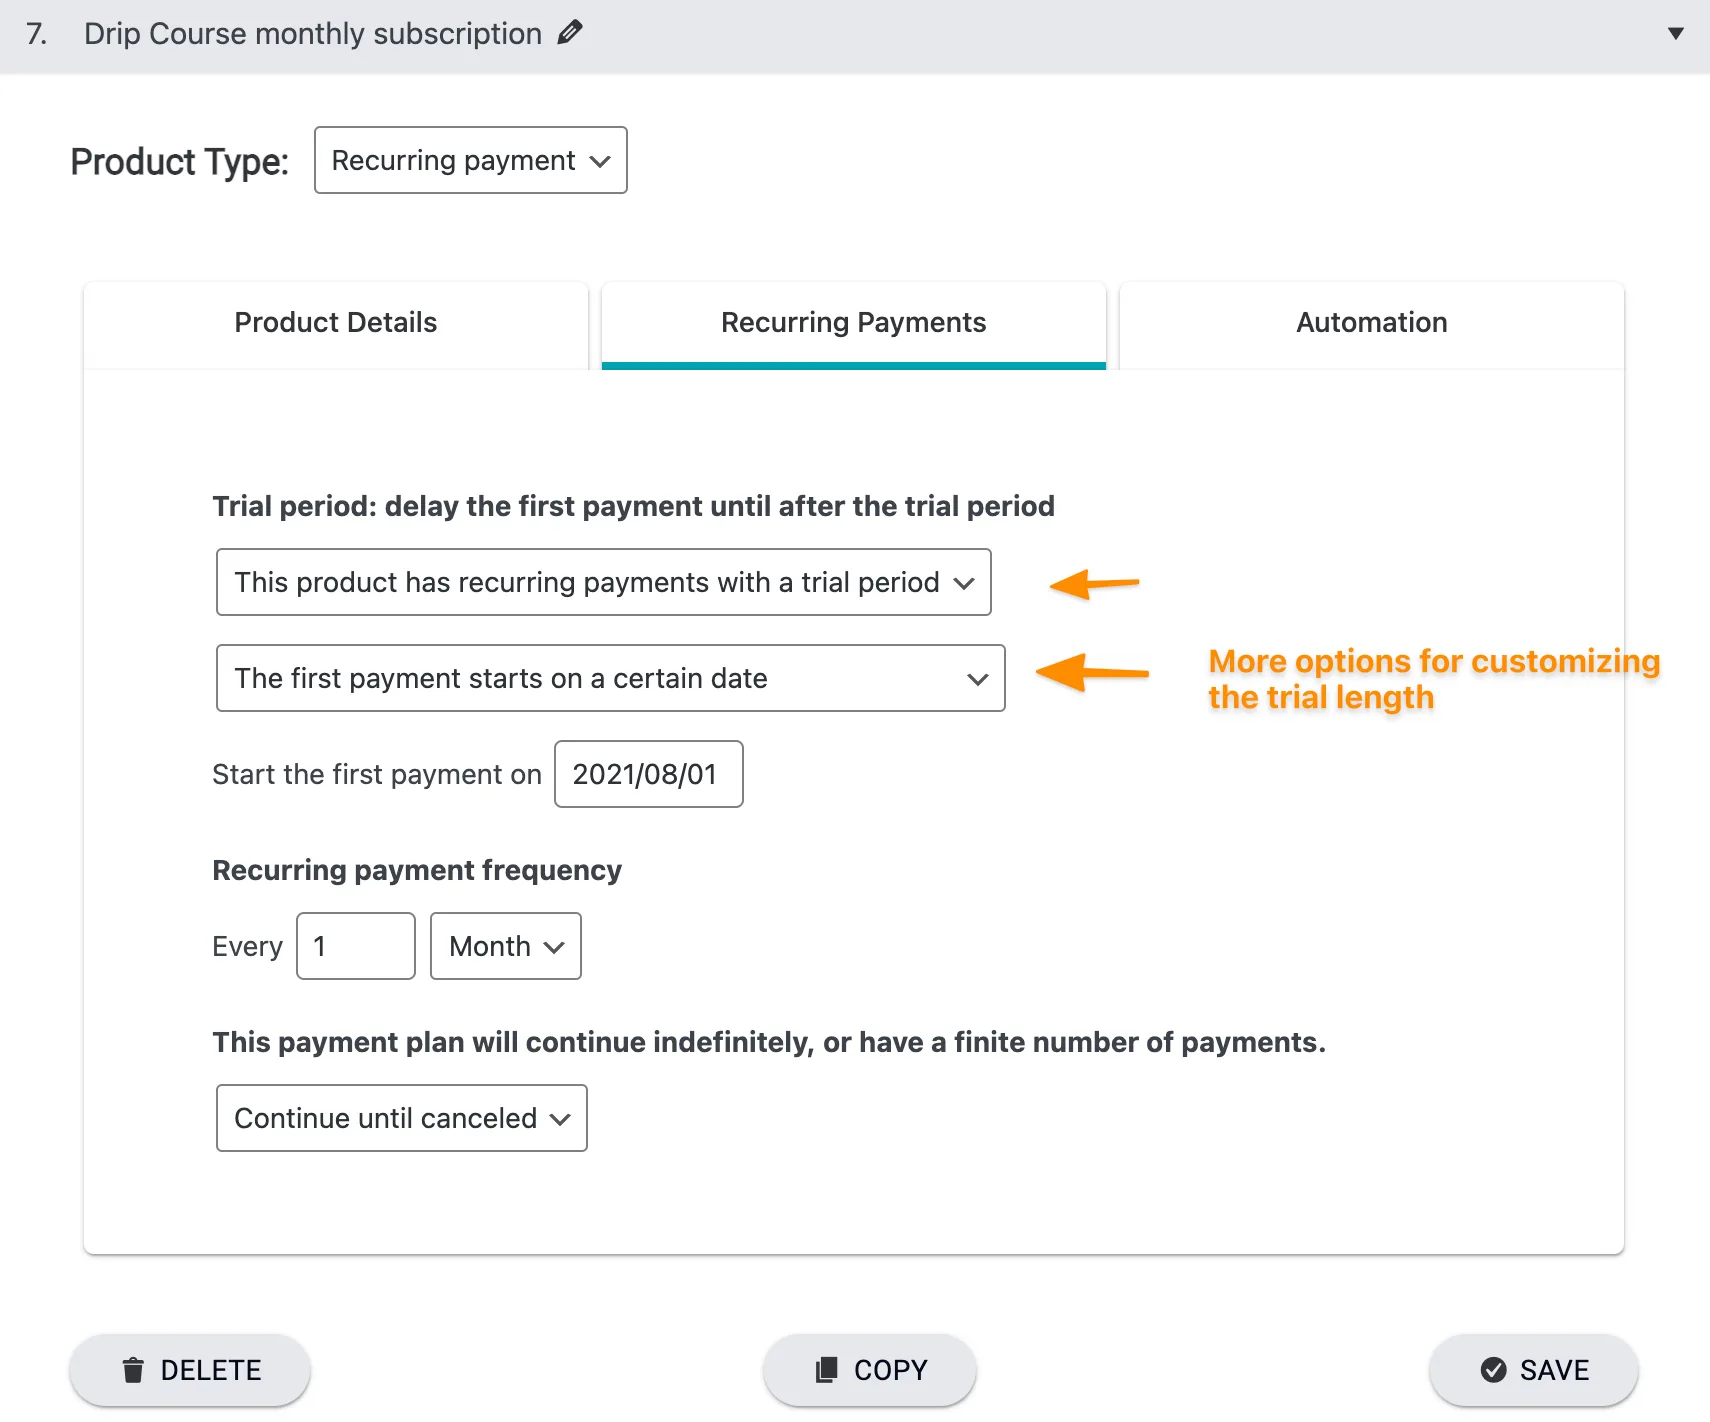Screen dimensions: 1710x1422
Task: Click the trash icon inside the DELETE button
Action: (133, 1369)
